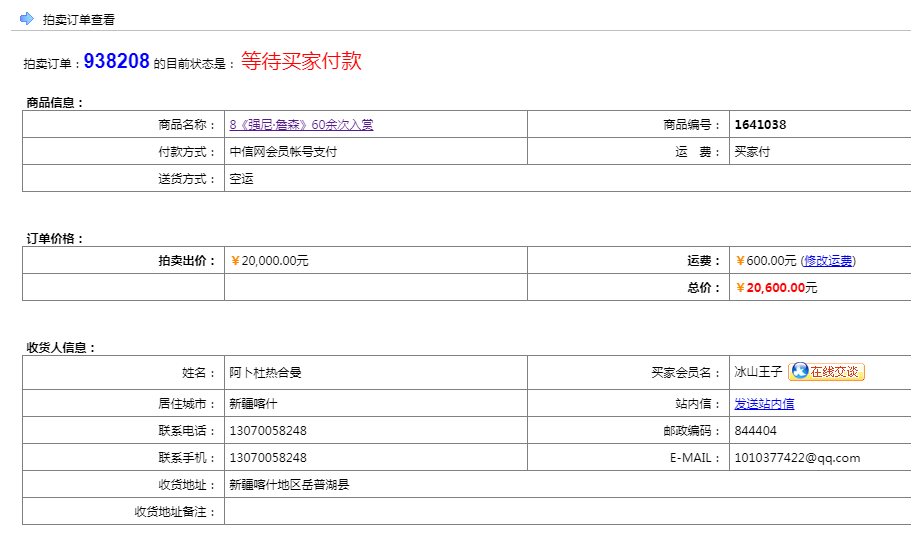Image resolution: width=911 pixels, height=547 pixels.
Task: Click the order number 938208
Action: click(x=116, y=61)
